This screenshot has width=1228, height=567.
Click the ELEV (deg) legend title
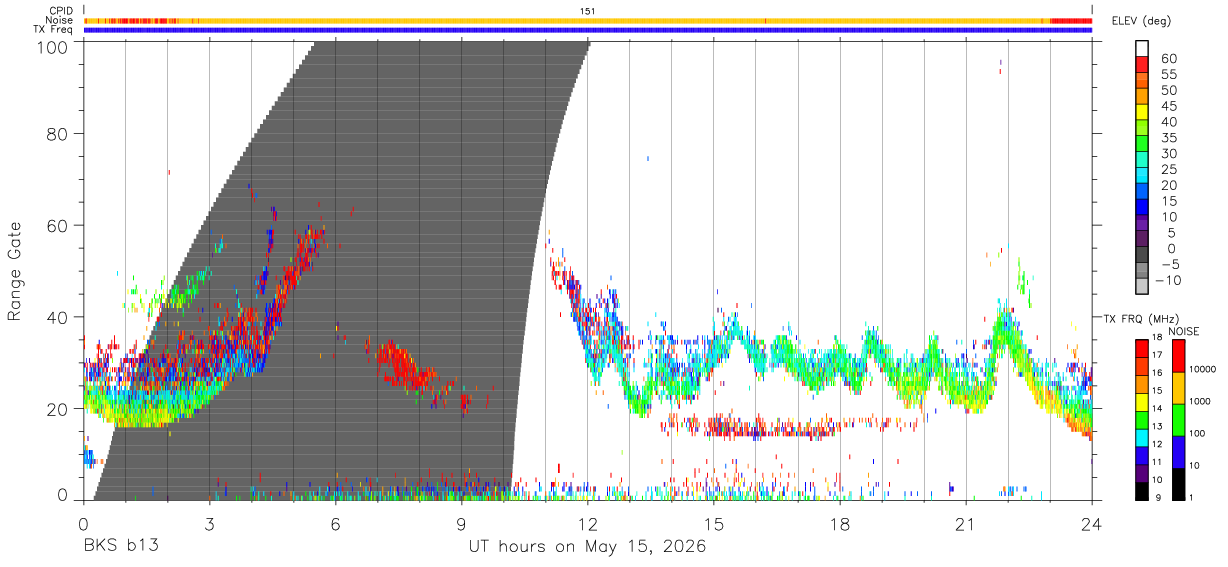1142,21
